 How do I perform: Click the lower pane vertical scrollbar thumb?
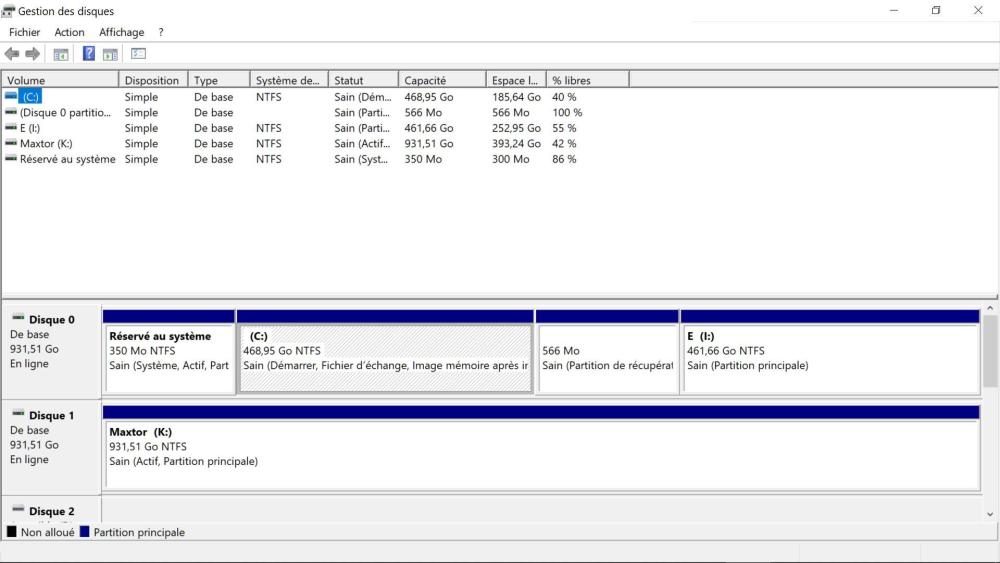990,351
